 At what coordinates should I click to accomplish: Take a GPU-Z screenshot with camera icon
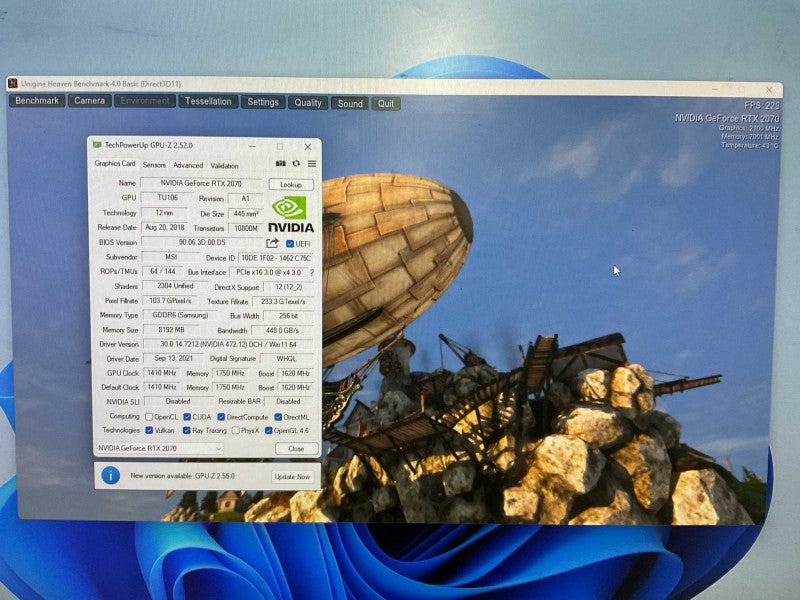point(281,163)
